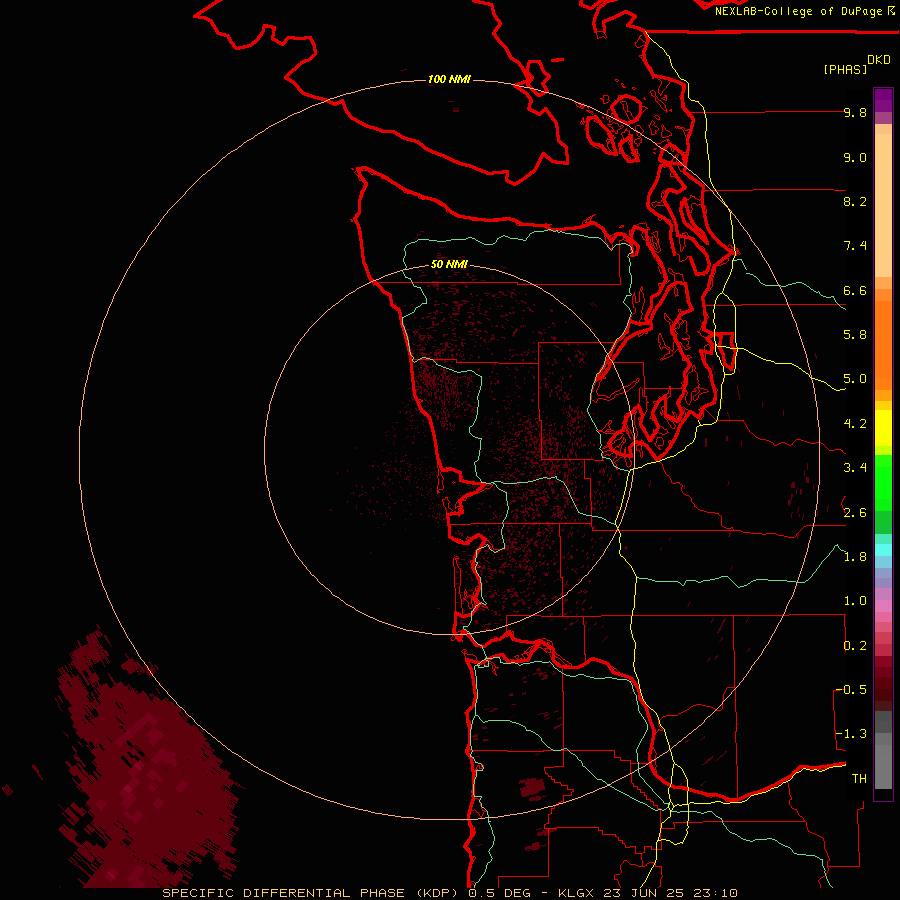Click the 23 JUN 25 date text
This screenshot has height=900, width=900.
[646, 893]
